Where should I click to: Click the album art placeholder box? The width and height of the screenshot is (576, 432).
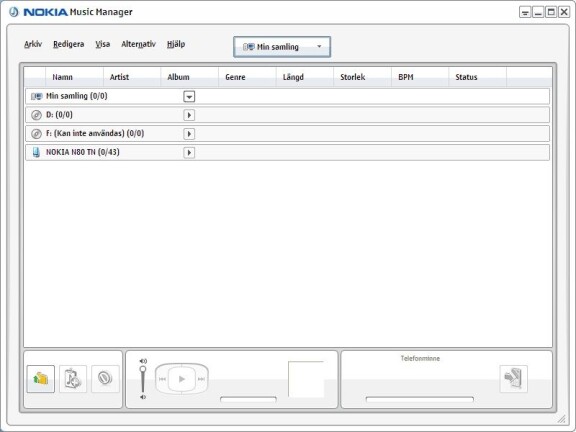306,379
